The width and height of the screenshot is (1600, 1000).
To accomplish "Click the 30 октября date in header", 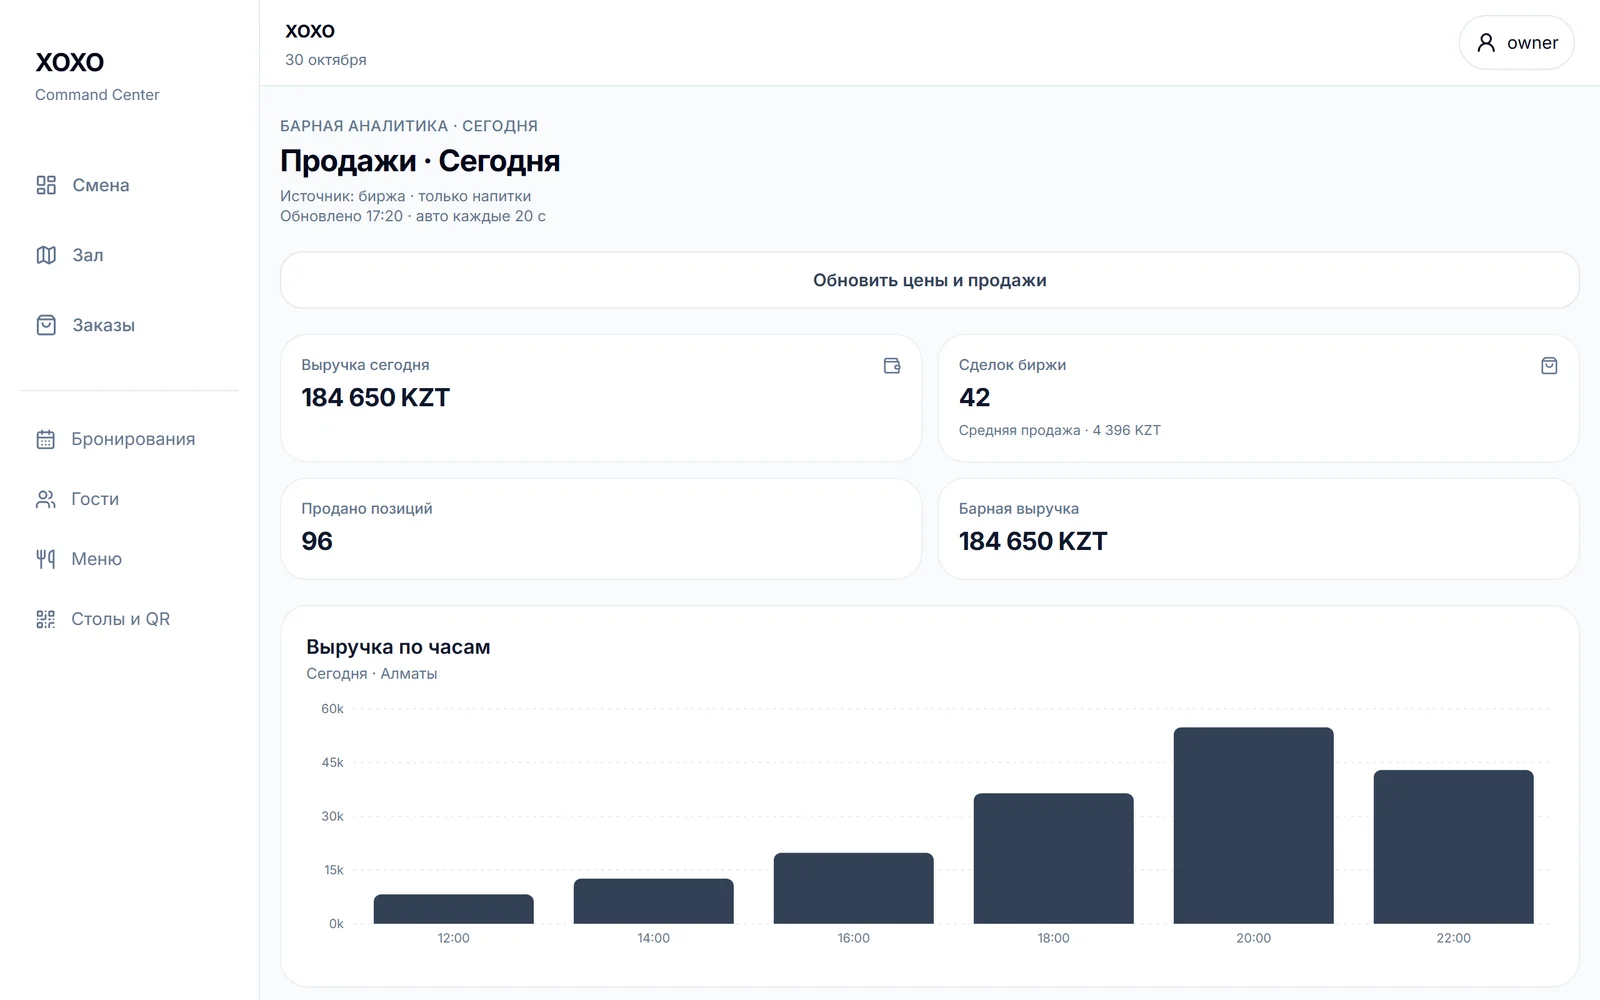I will click(326, 60).
